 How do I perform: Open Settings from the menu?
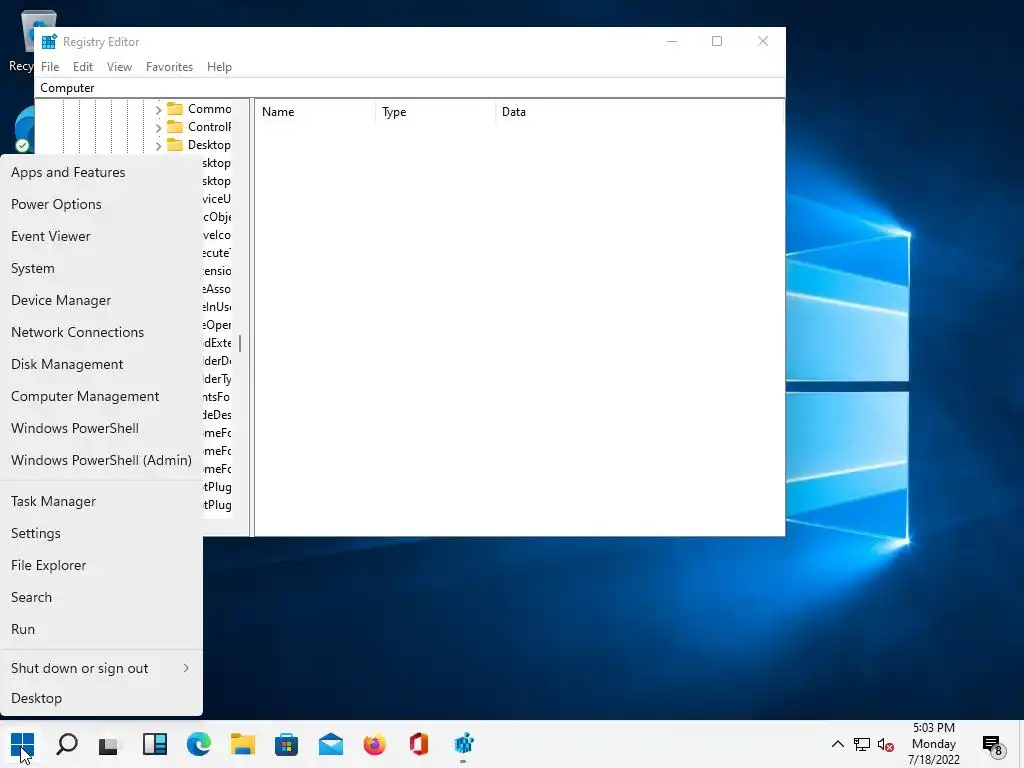tap(101, 534)
